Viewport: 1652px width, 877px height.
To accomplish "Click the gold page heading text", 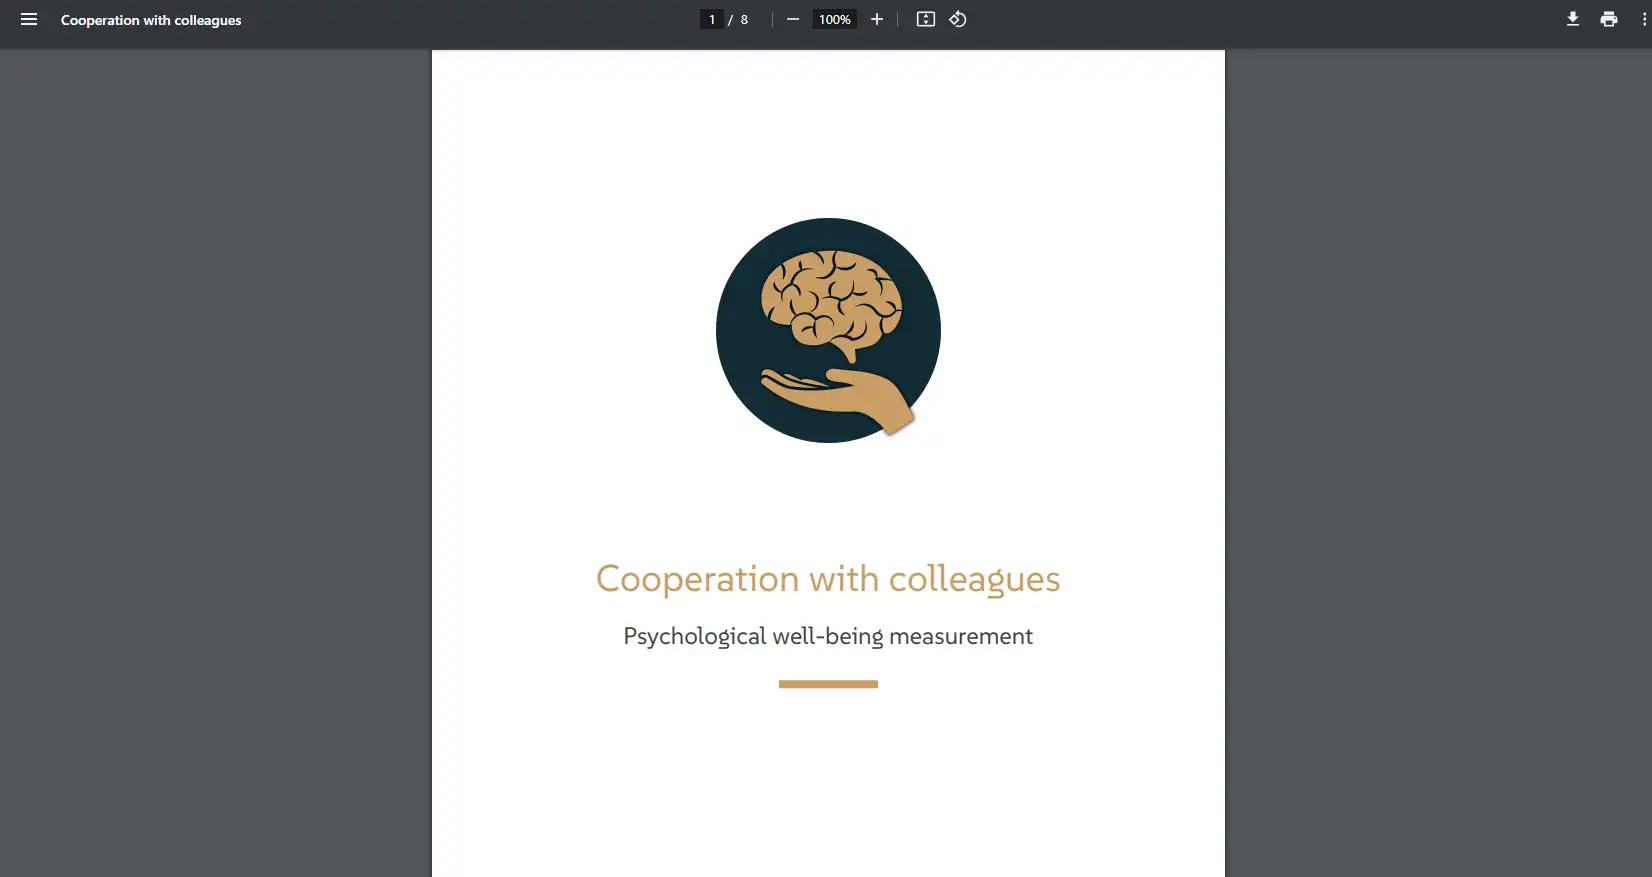I will click(x=828, y=579).
